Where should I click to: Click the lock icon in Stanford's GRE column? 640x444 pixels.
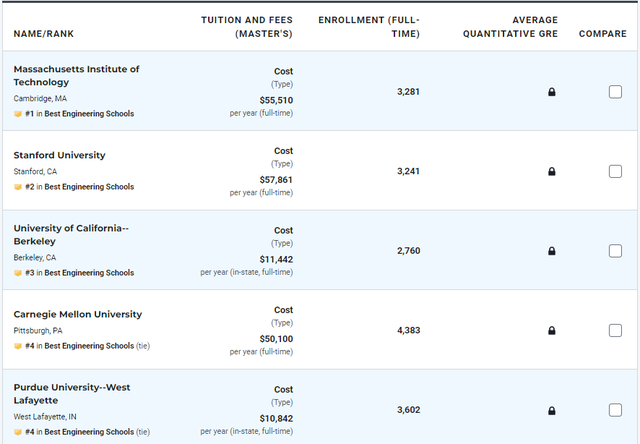[x=551, y=171]
